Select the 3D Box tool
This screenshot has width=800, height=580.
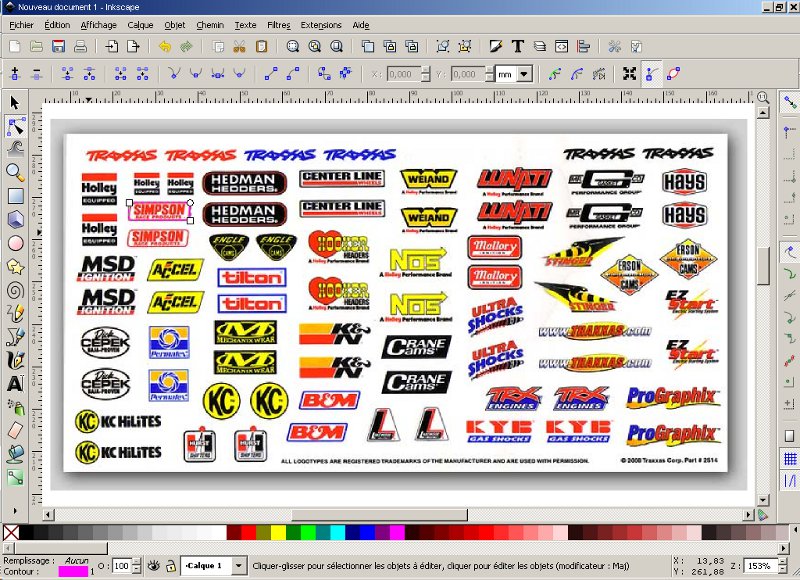[x=15, y=219]
